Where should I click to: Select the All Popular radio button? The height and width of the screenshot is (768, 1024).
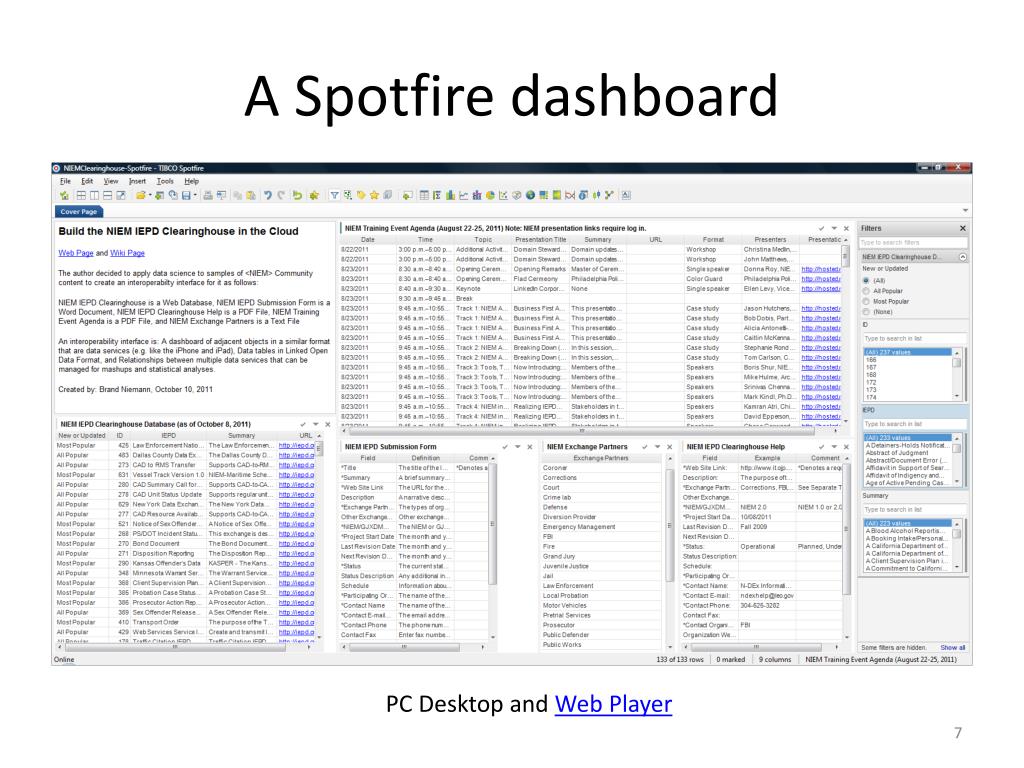[x=866, y=291]
